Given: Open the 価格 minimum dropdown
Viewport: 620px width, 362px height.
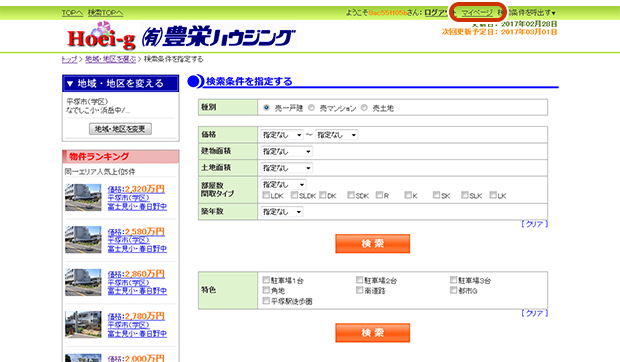Looking at the screenshot, I should [x=282, y=135].
